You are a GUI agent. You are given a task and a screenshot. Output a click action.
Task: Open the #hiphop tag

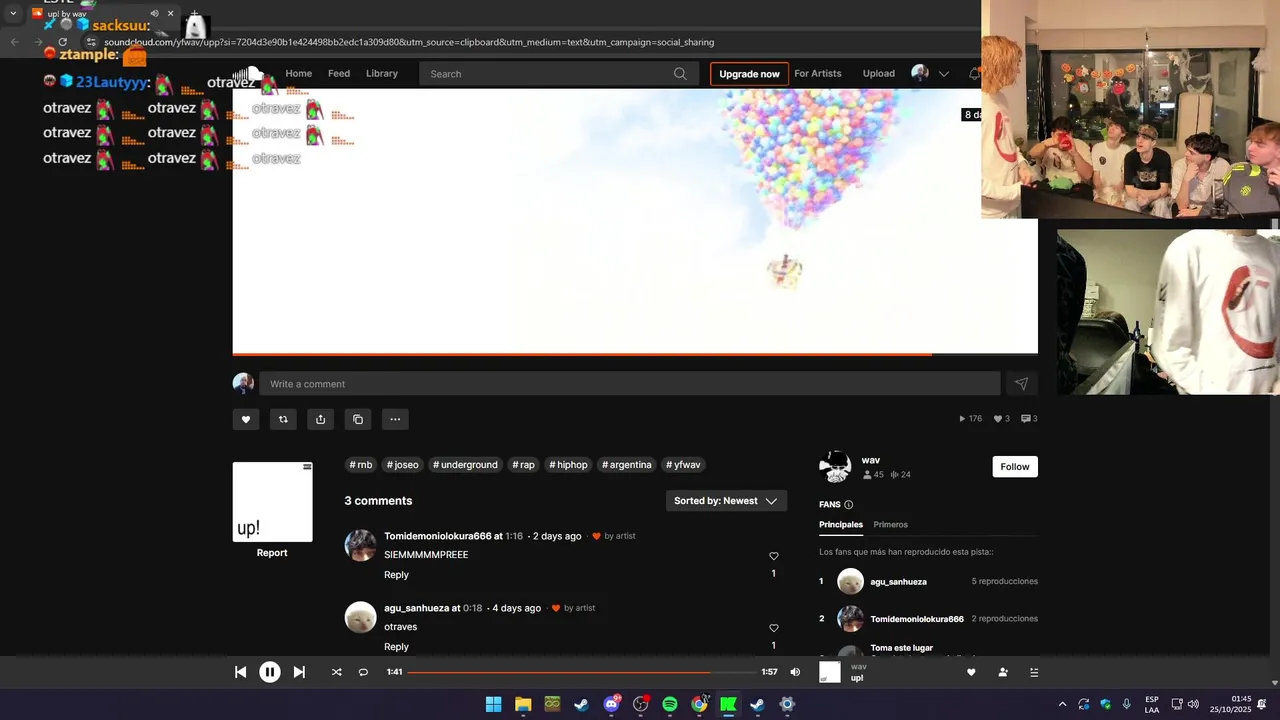[x=569, y=465]
